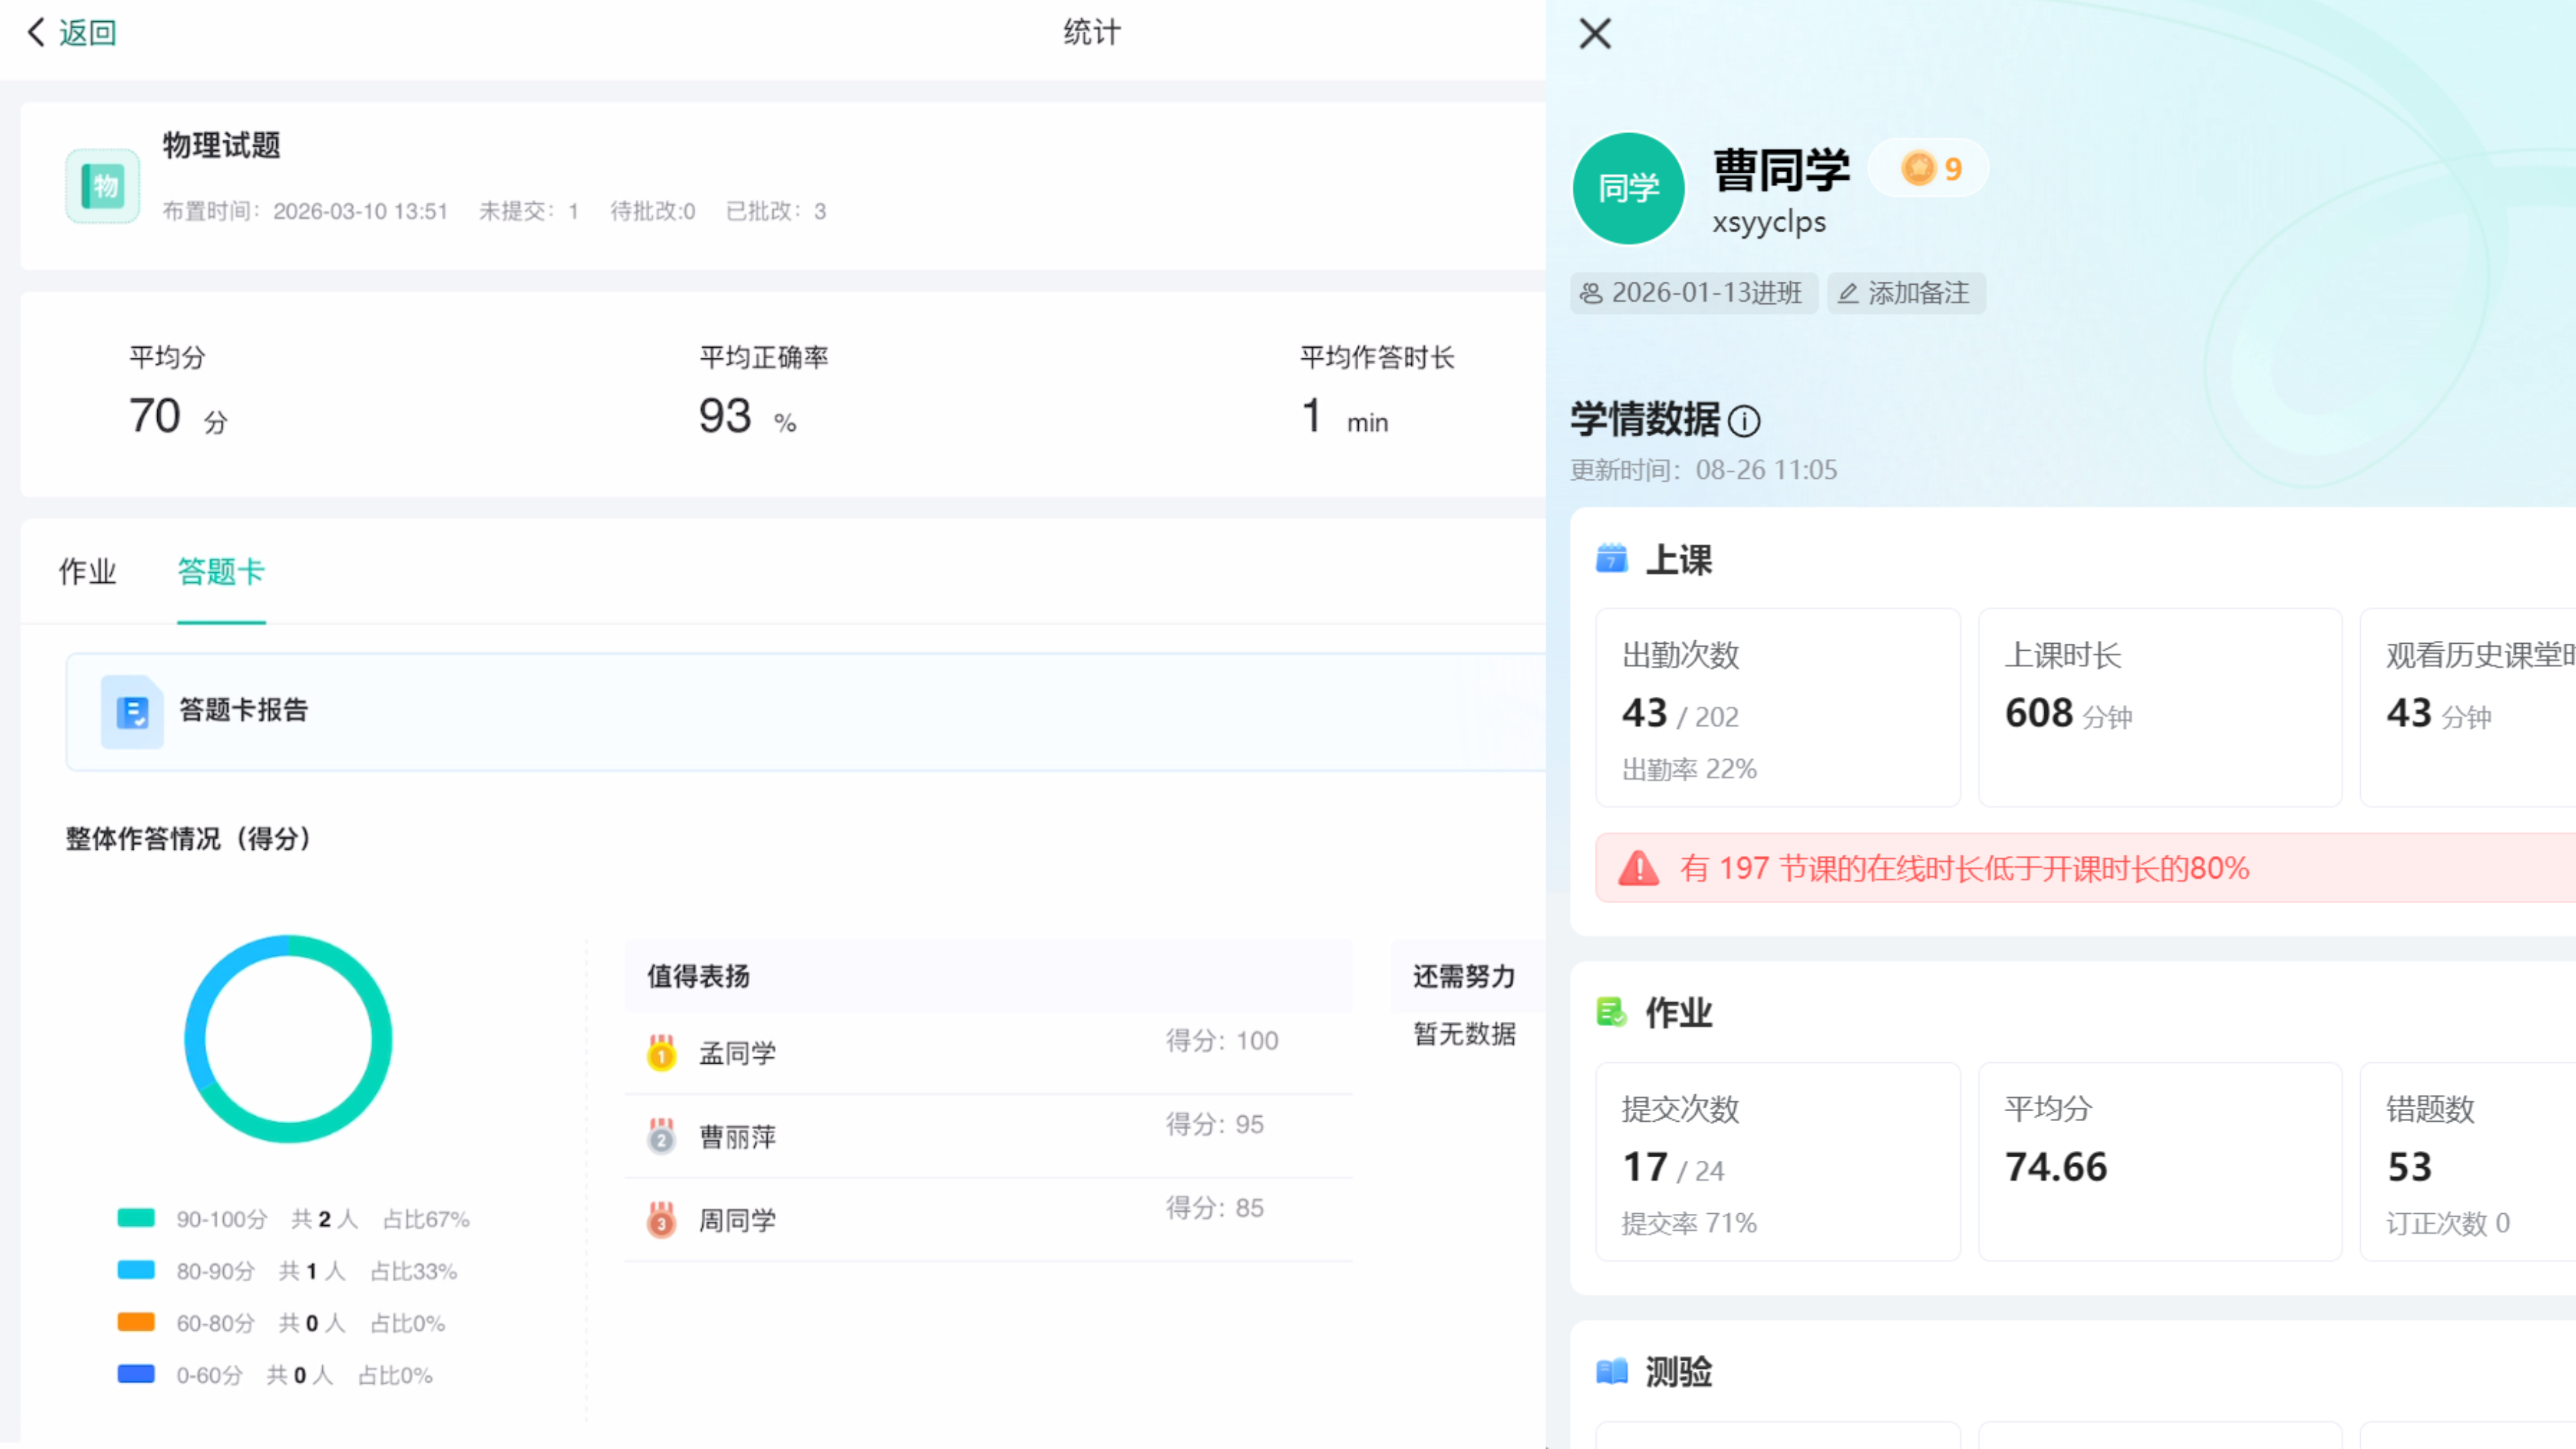Open the 平均分 74.66 card
Image resolution: width=2576 pixels, height=1449 pixels.
point(2160,1162)
